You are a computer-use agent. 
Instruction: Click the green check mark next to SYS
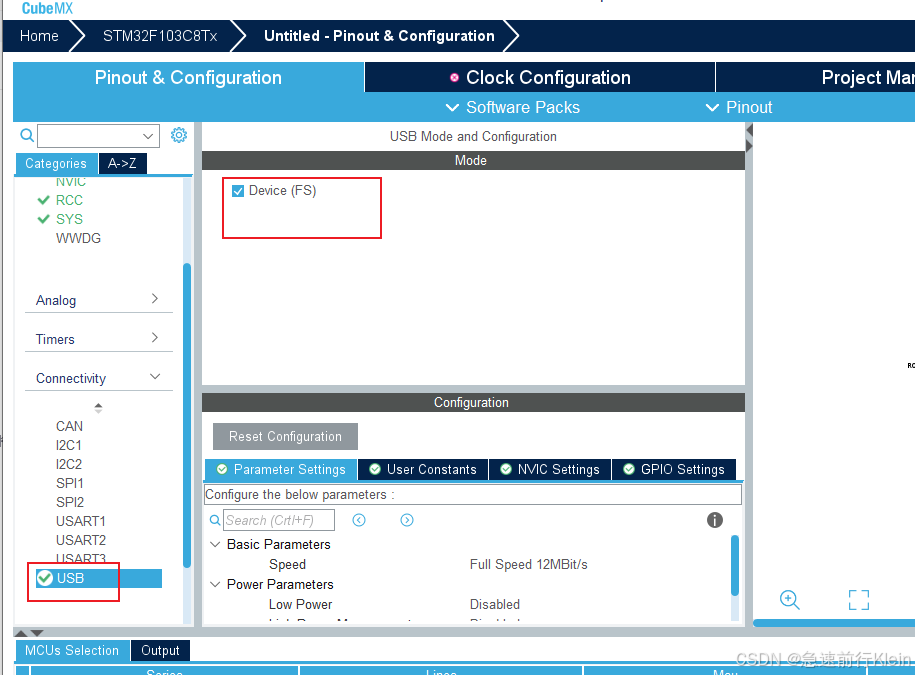click(43, 219)
